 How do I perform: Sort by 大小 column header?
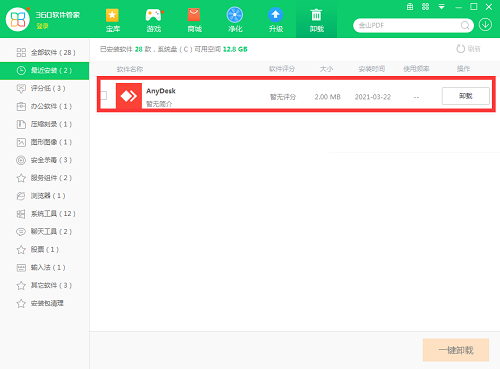326,69
